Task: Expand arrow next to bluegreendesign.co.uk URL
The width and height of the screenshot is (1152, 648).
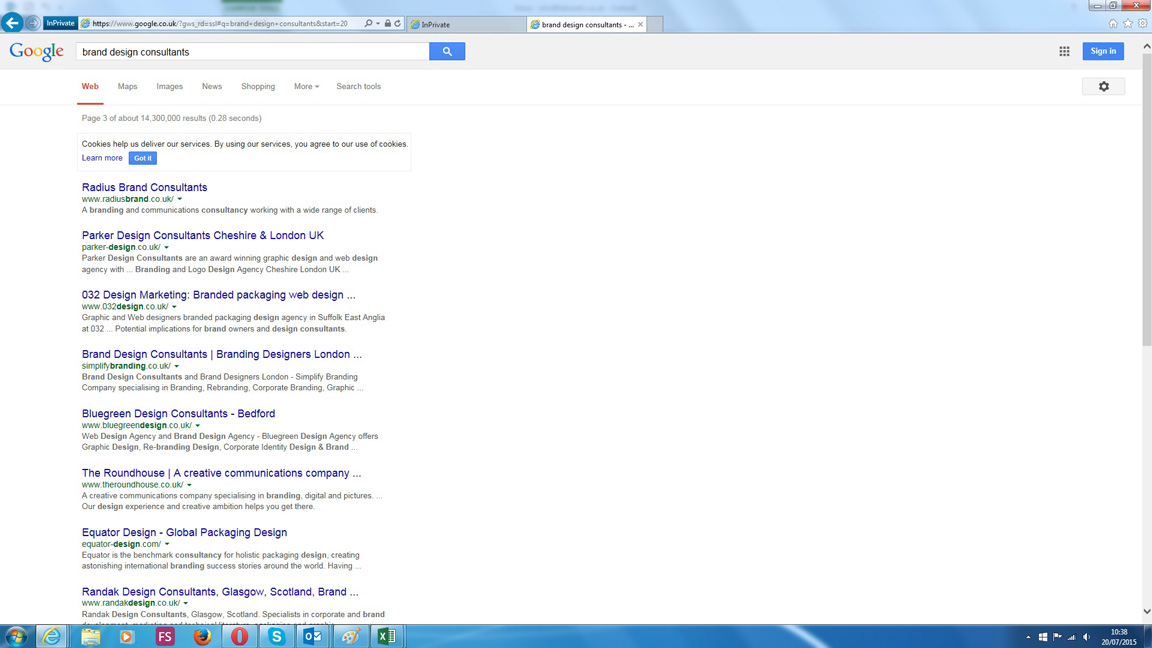Action: [x=198, y=426]
